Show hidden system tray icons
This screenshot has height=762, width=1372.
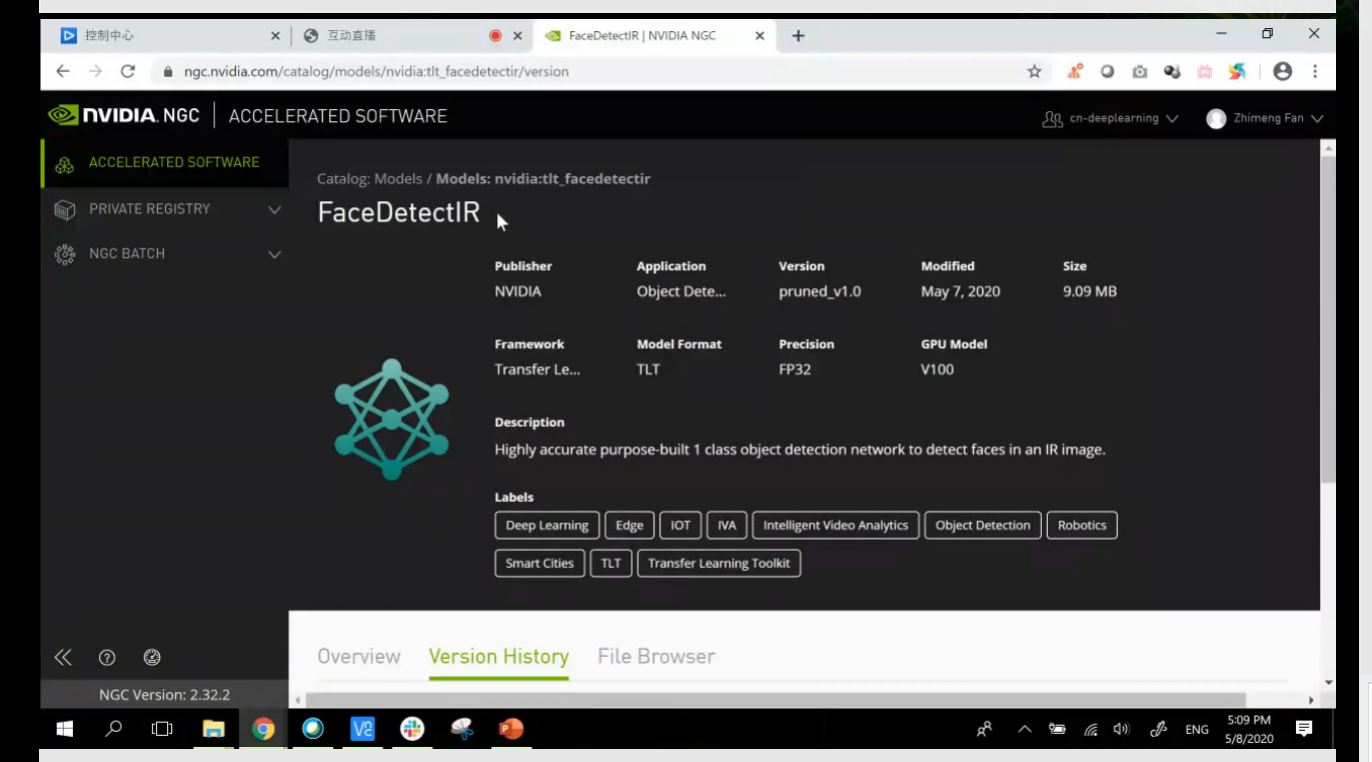[x=1025, y=729]
